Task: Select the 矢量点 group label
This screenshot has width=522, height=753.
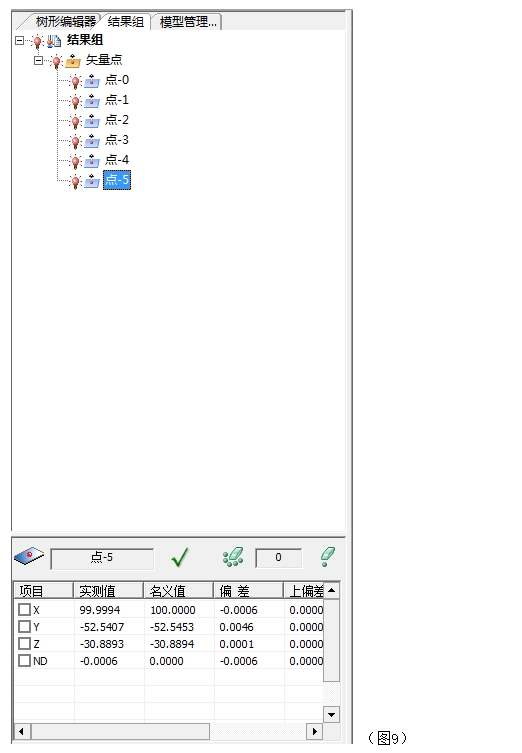Action: [x=104, y=60]
